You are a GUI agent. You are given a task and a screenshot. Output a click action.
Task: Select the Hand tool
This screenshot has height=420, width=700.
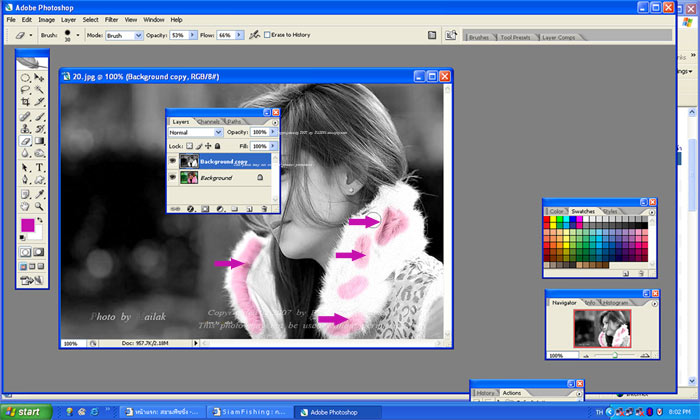click(25, 206)
